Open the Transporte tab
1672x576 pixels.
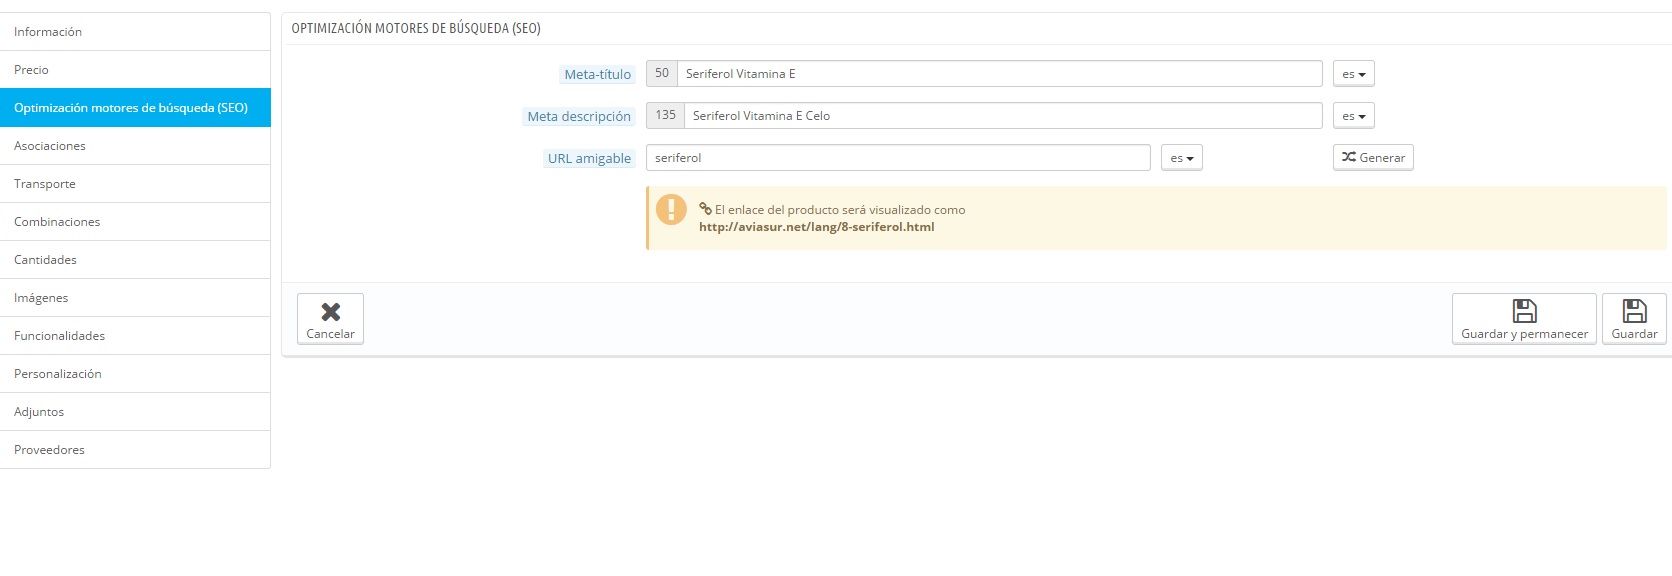tap(135, 184)
